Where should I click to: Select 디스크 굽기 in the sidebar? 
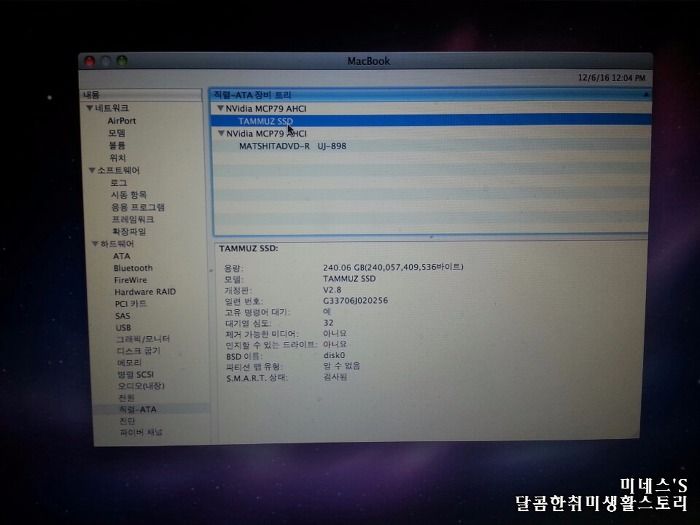(138, 350)
